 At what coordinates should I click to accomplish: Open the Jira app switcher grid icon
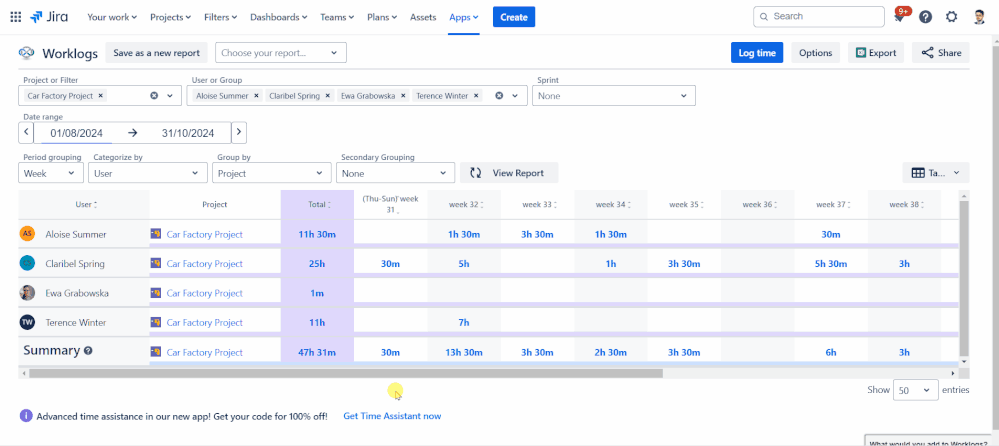pyautogui.click(x=16, y=17)
